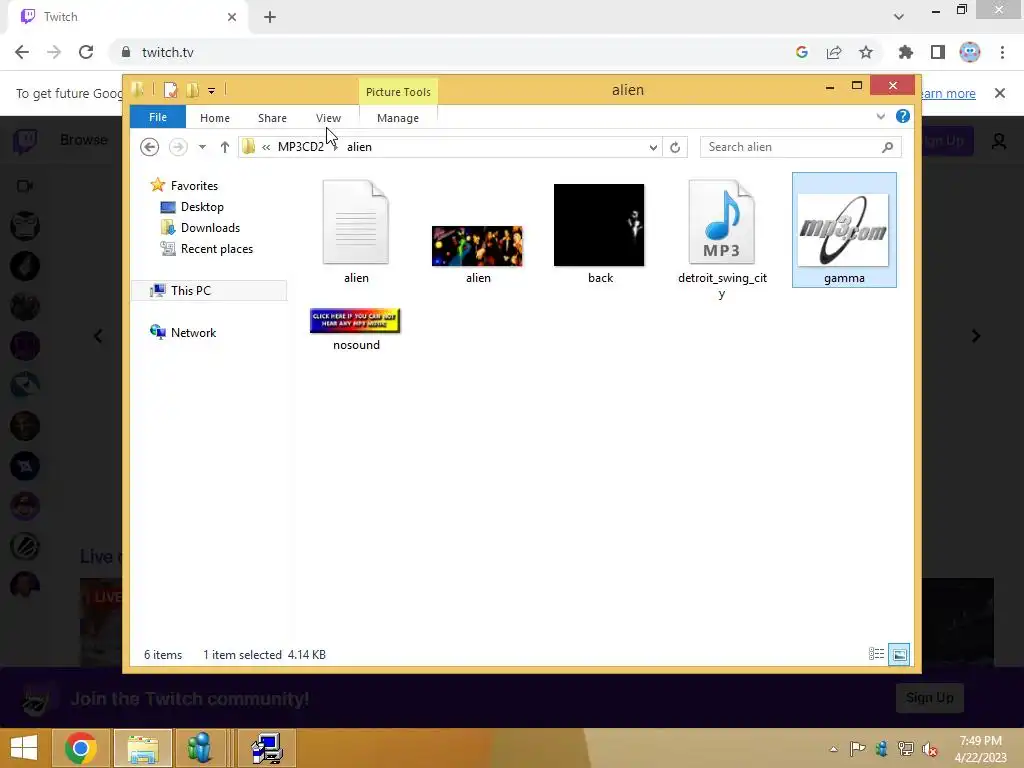1024x768 pixels.
Task: Open the Home ribbon tab
Action: point(214,118)
